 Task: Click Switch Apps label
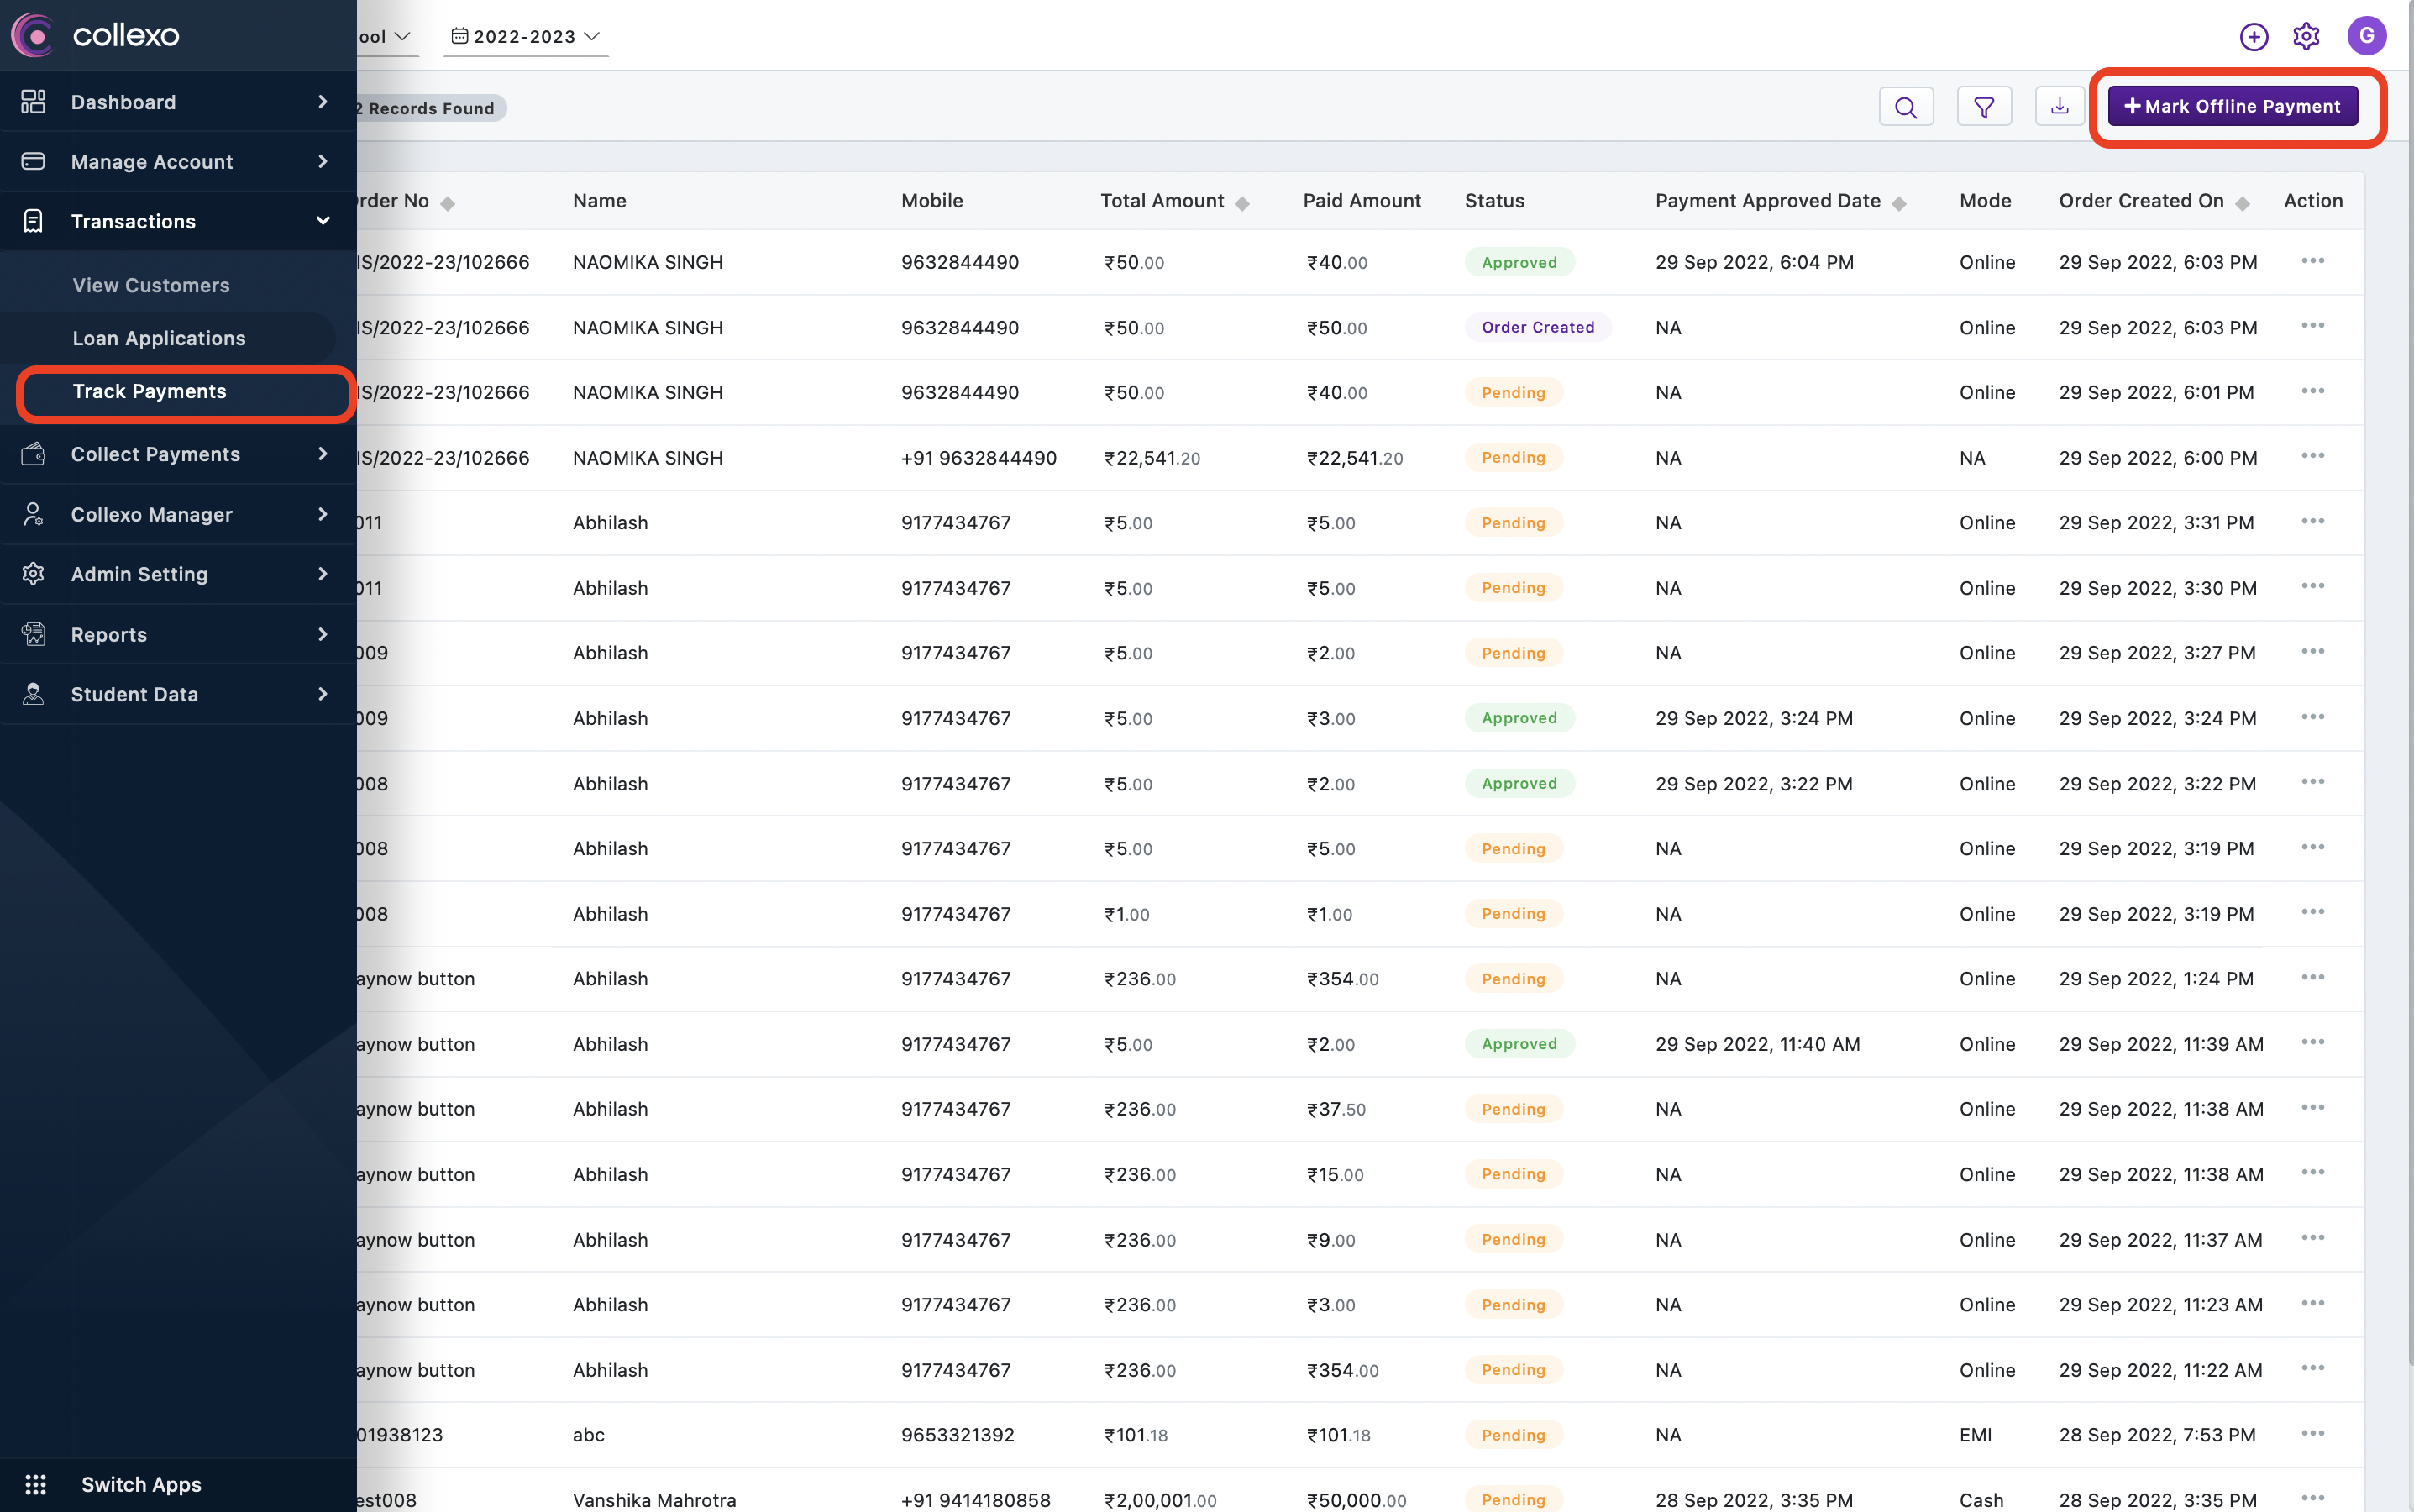(141, 1484)
